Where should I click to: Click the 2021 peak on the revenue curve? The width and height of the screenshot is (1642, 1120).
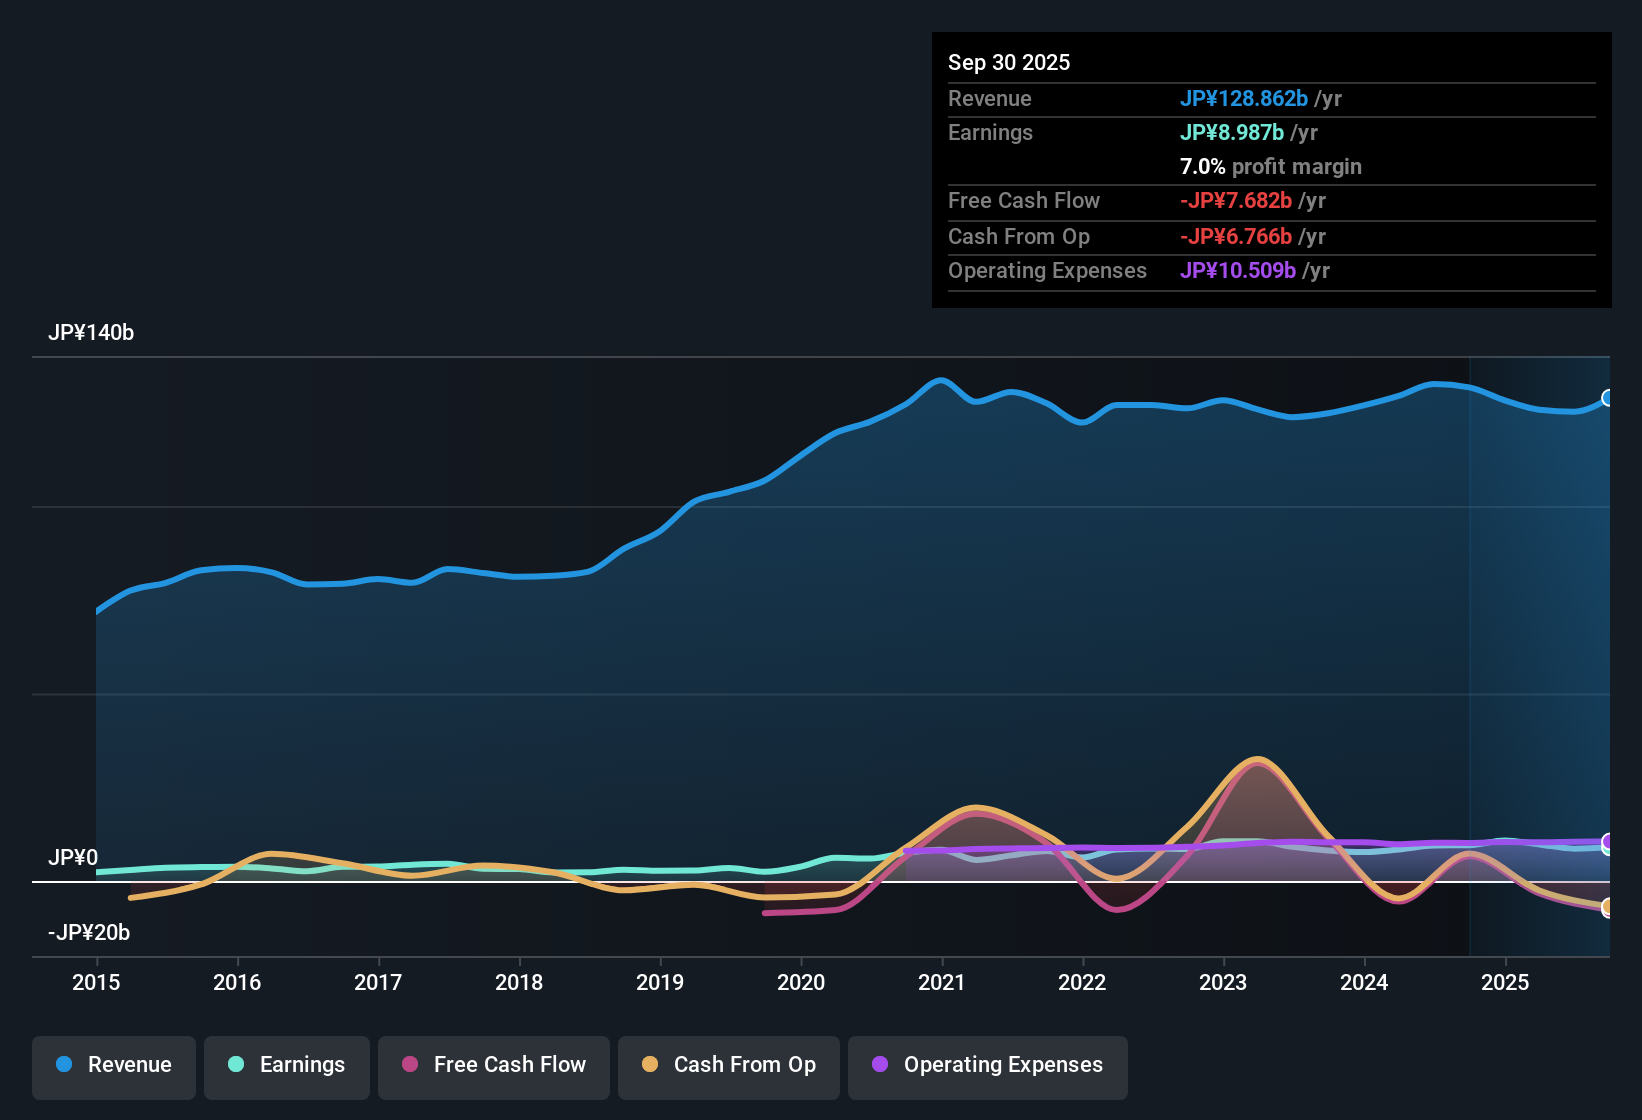tap(940, 379)
